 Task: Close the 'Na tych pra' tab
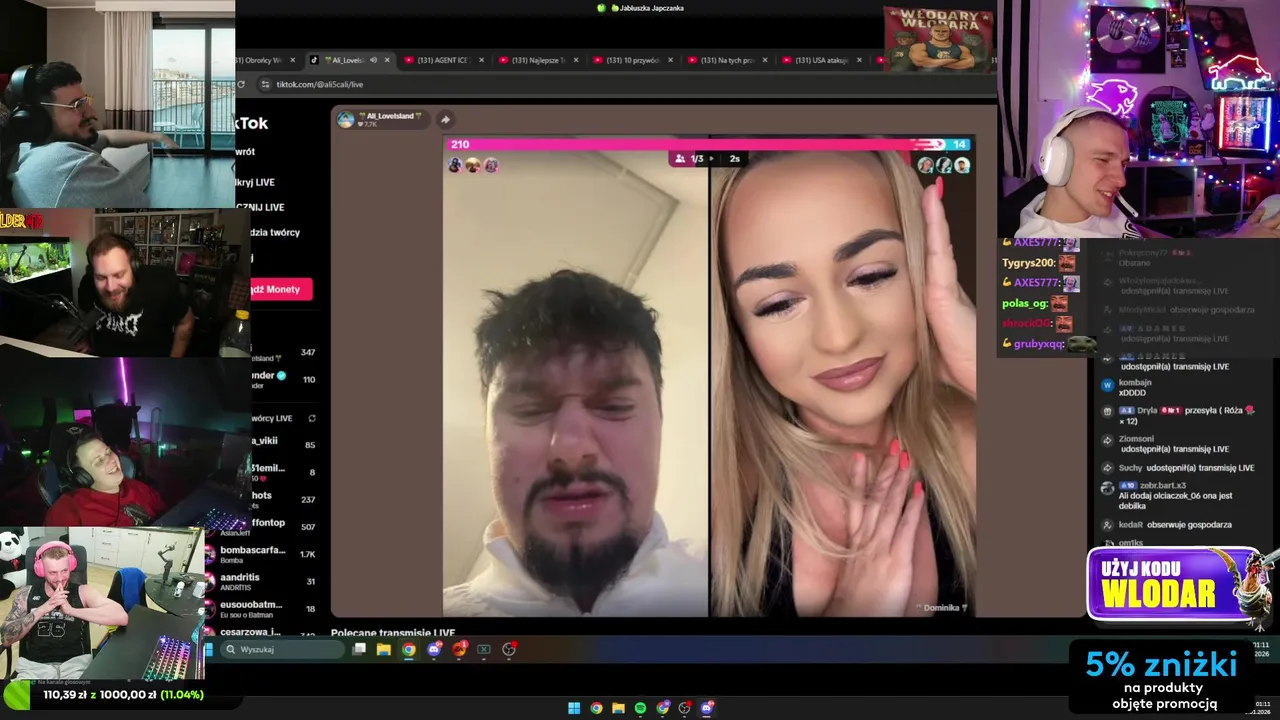point(765,60)
